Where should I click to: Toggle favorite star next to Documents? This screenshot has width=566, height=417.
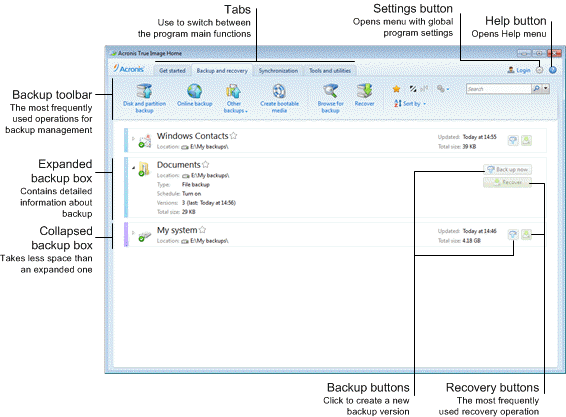point(205,164)
